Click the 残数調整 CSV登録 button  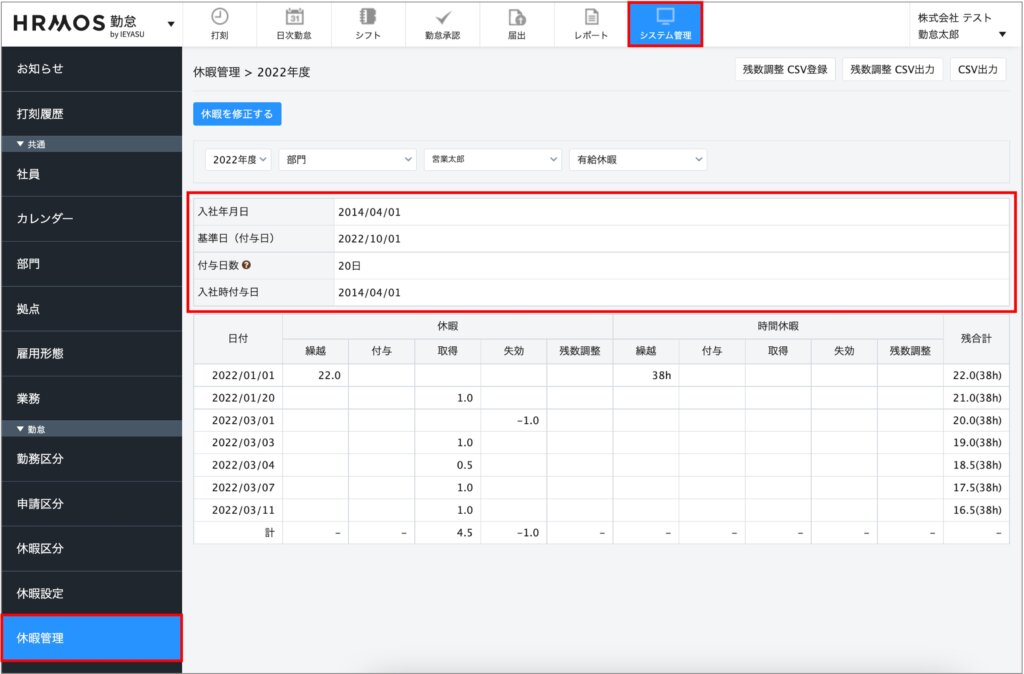click(x=785, y=71)
